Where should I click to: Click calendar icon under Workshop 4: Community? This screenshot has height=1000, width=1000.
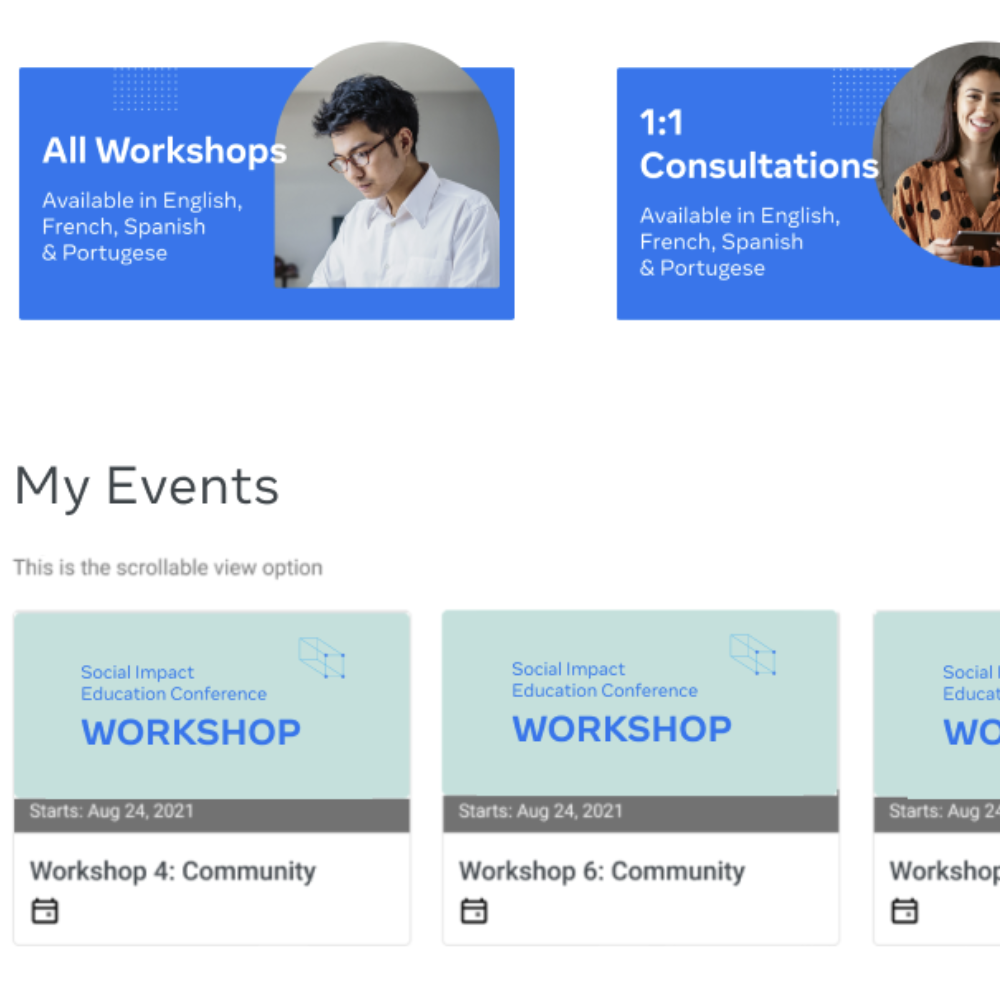click(45, 911)
